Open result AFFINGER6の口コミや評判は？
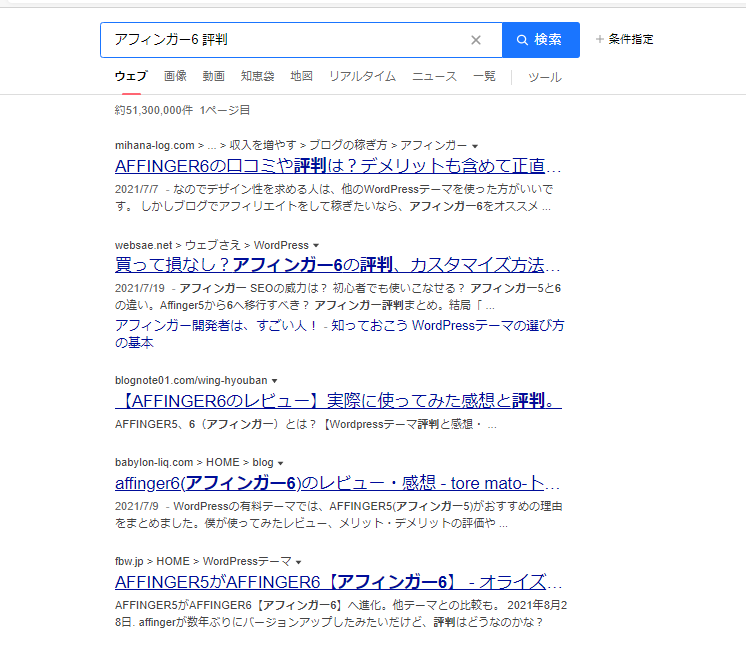 [338, 166]
